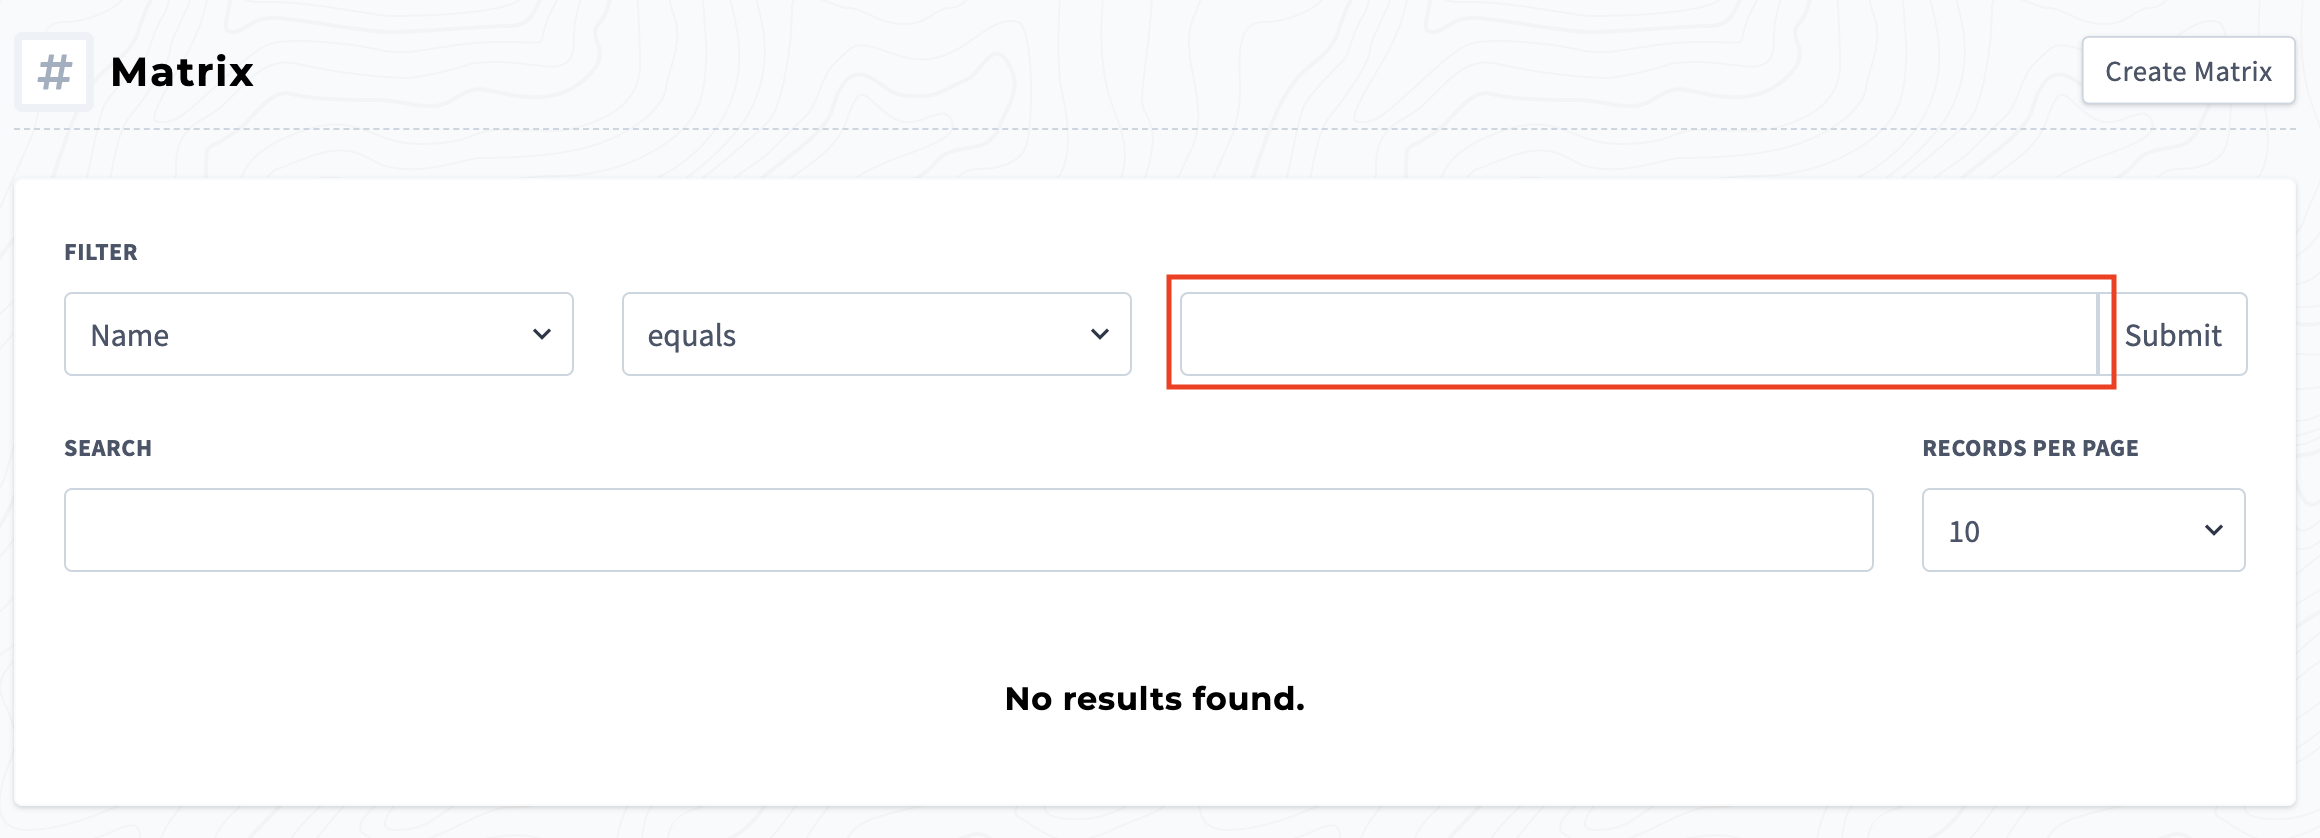This screenshot has height=838, width=2320.
Task: Select the Matrix page heading
Action: pos(182,71)
